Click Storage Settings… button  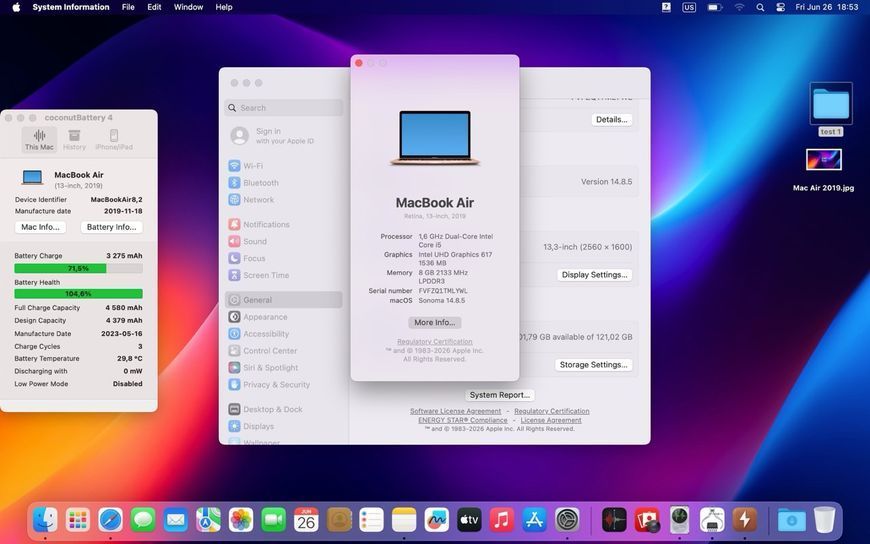coord(593,365)
